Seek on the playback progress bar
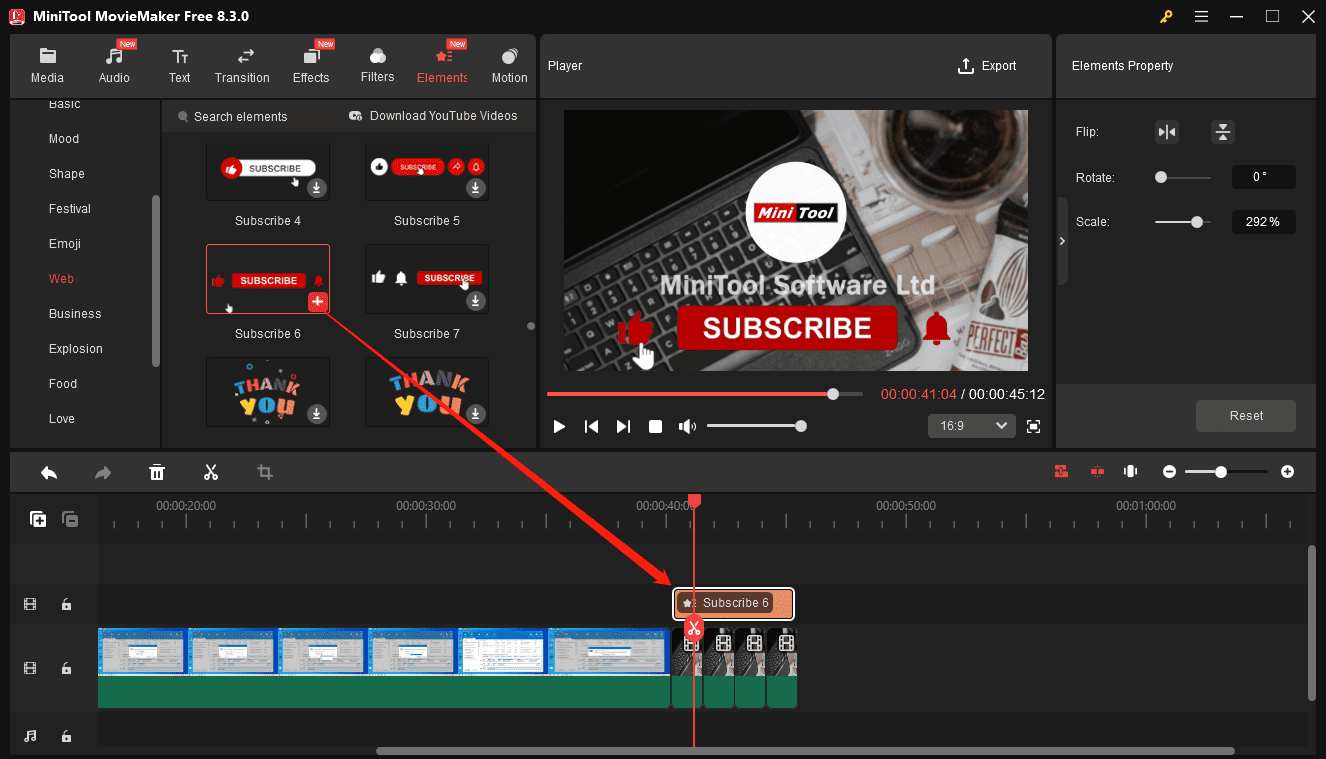 click(704, 394)
